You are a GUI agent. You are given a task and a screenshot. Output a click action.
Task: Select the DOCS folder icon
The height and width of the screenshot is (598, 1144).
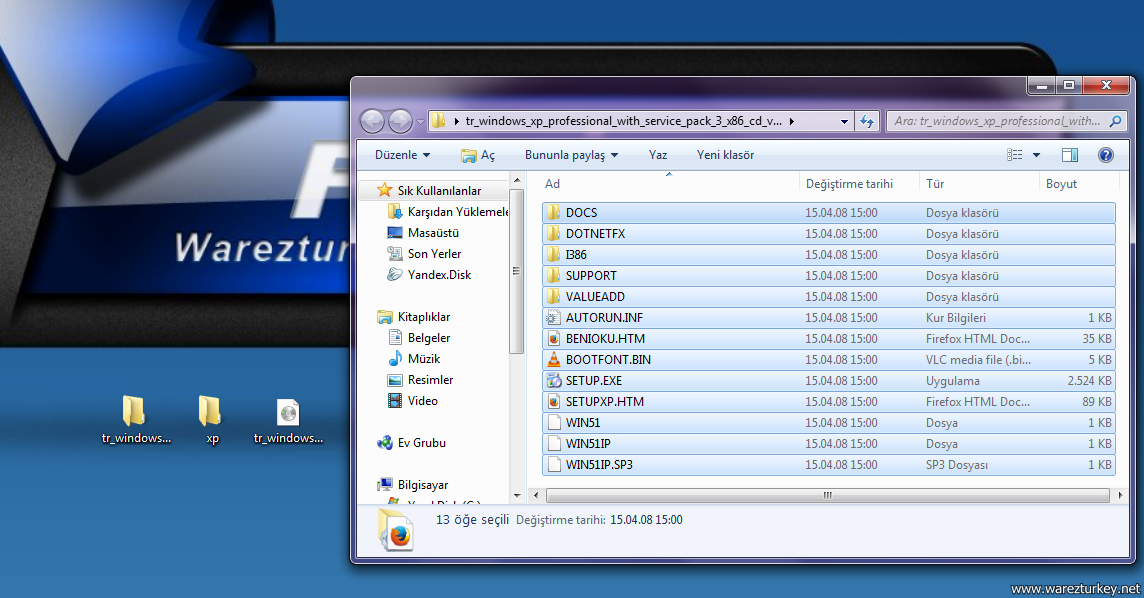point(554,212)
